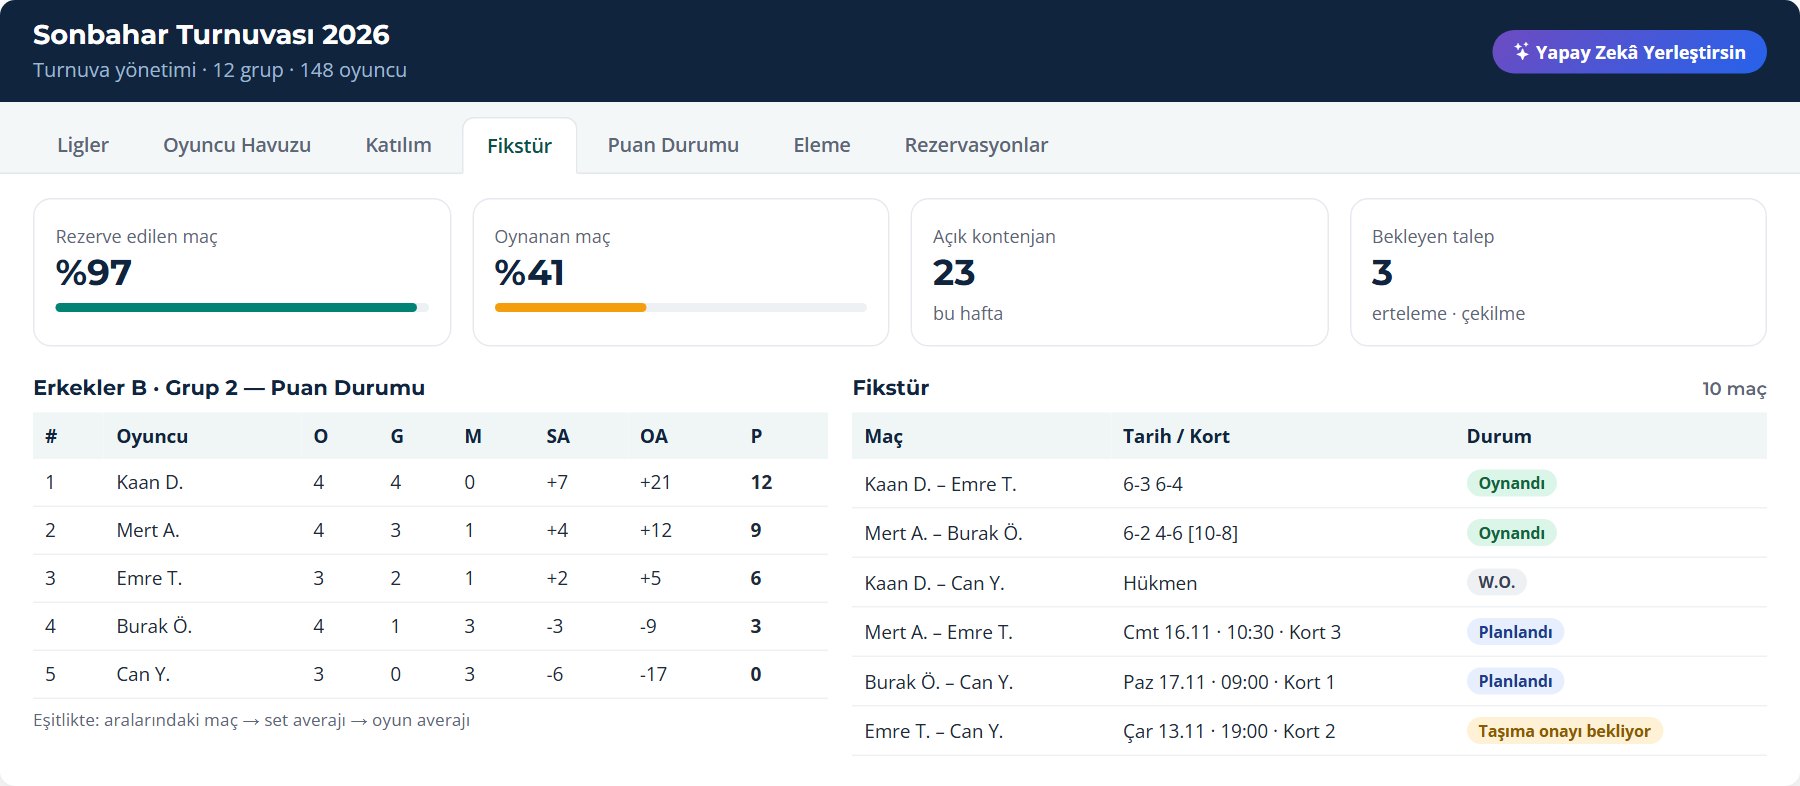
Task: Click the W.O. status badge
Action: (1496, 582)
